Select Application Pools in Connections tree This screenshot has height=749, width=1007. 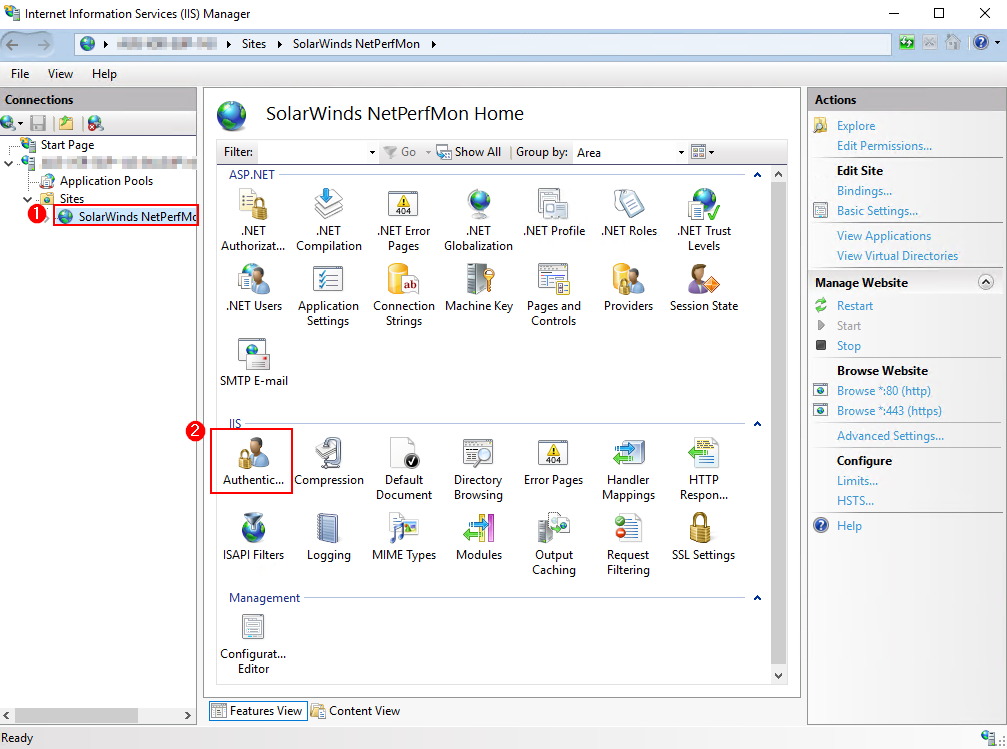pyautogui.click(x=106, y=181)
